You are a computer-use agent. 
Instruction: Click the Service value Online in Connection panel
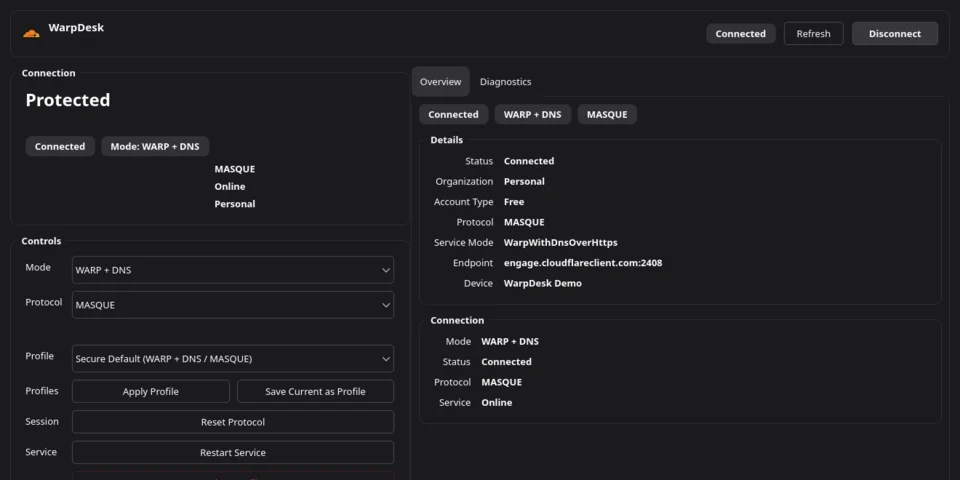click(x=497, y=402)
